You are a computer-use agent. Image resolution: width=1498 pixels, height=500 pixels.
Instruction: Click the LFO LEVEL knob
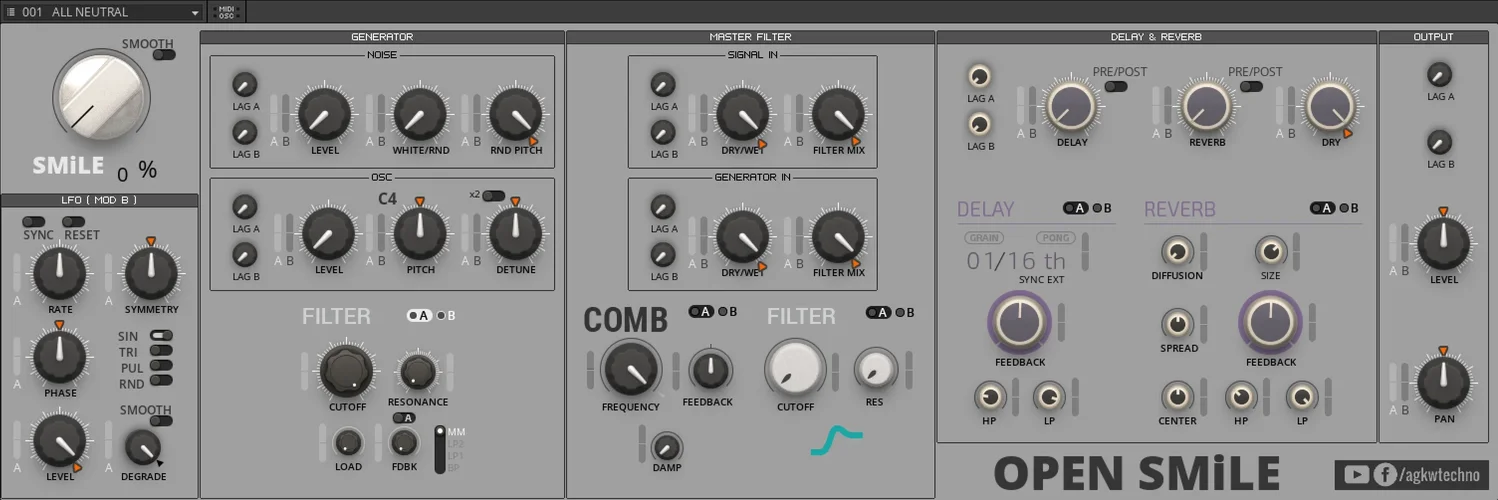coord(59,442)
